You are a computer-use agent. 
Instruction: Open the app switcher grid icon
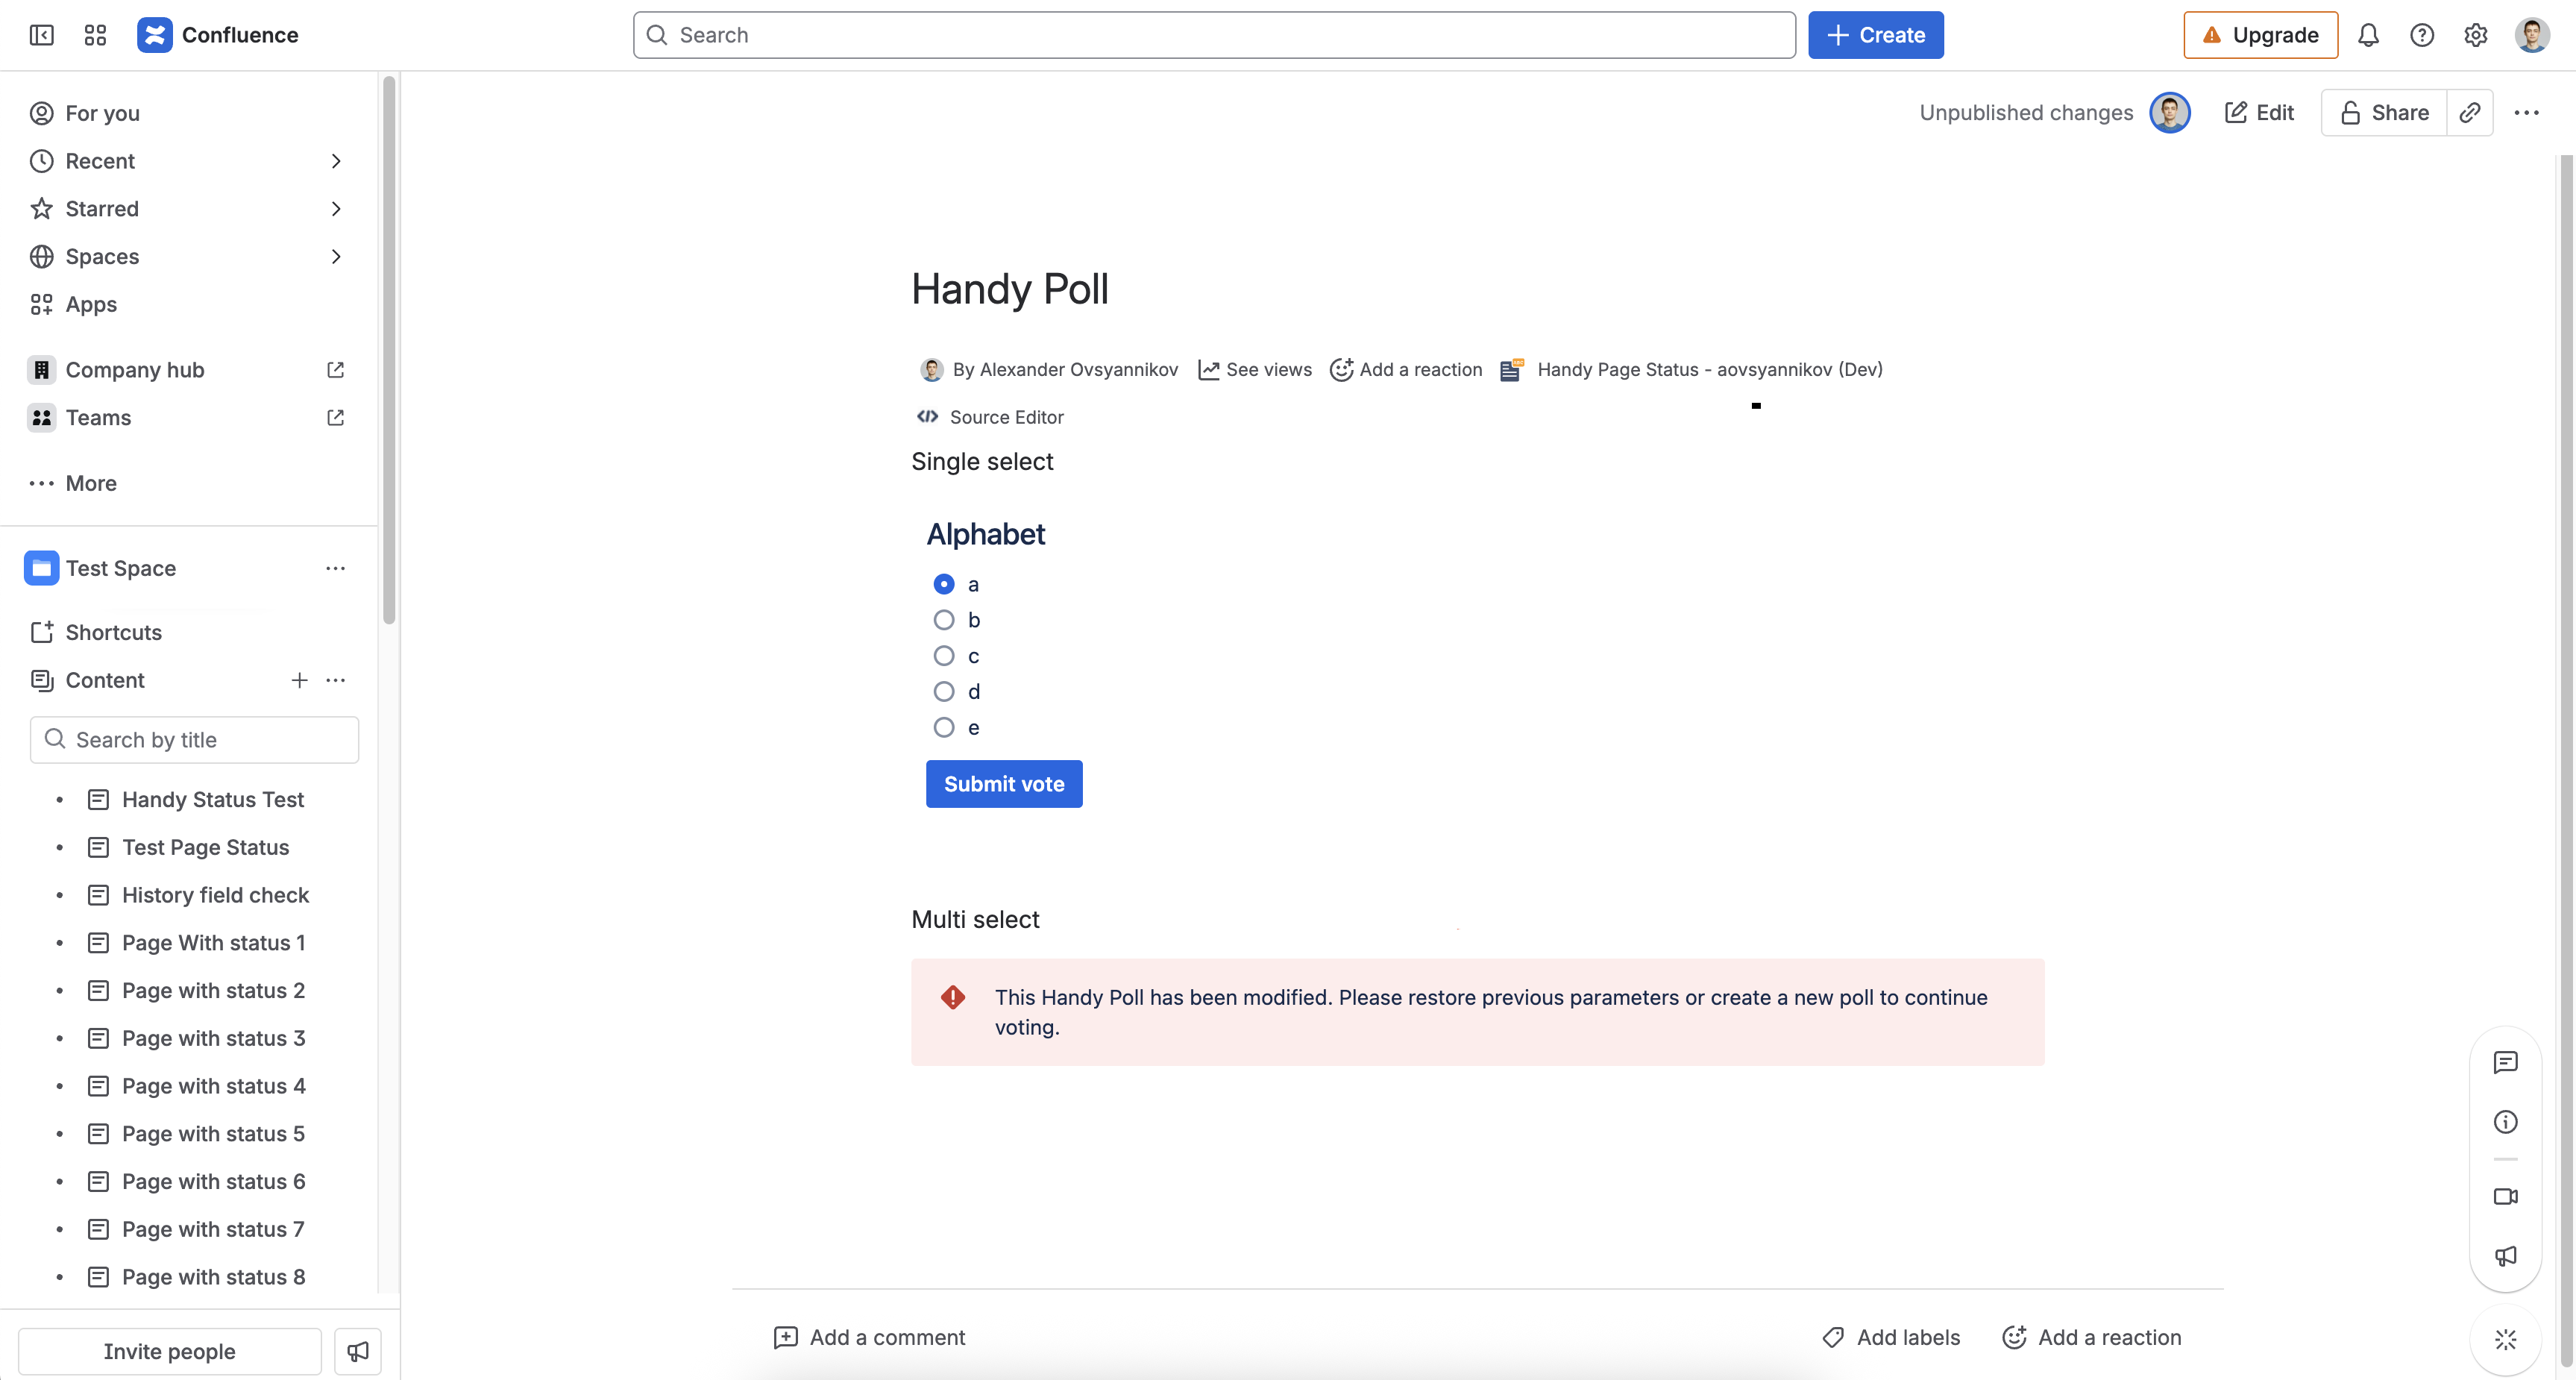pyautogui.click(x=95, y=35)
